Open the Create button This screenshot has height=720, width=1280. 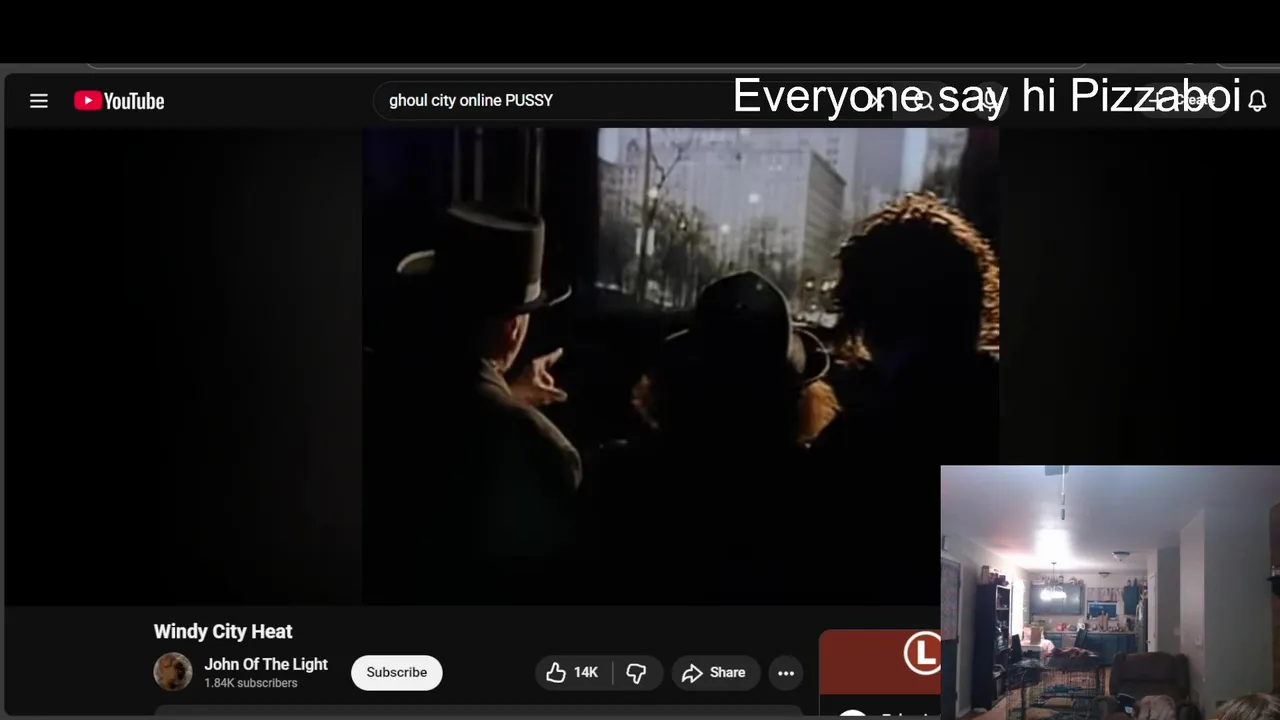1185,100
